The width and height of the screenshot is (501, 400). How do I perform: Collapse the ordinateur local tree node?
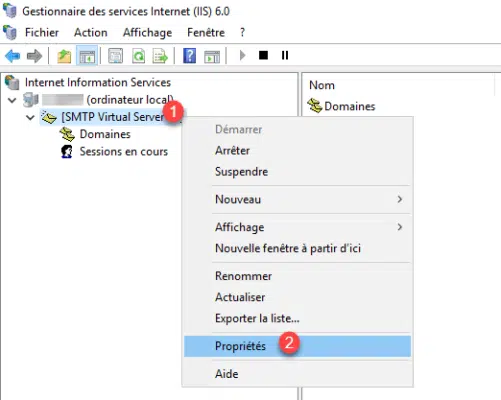coord(12,100)
